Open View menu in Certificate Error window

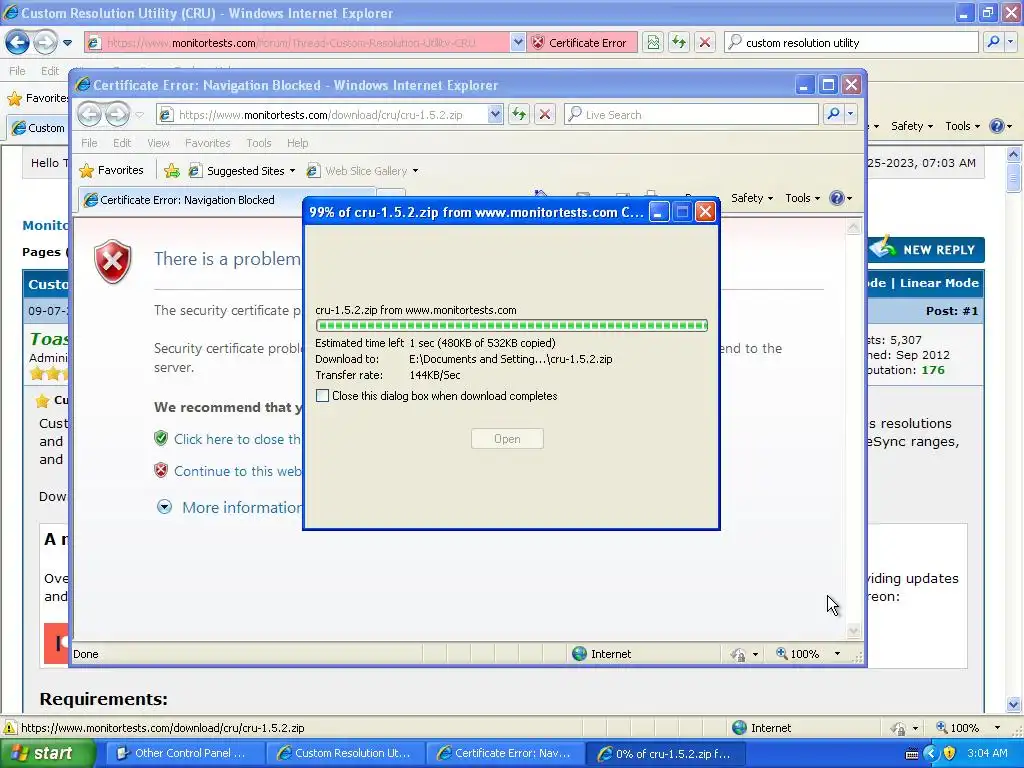pyautogui.click(x=158, y=143)
